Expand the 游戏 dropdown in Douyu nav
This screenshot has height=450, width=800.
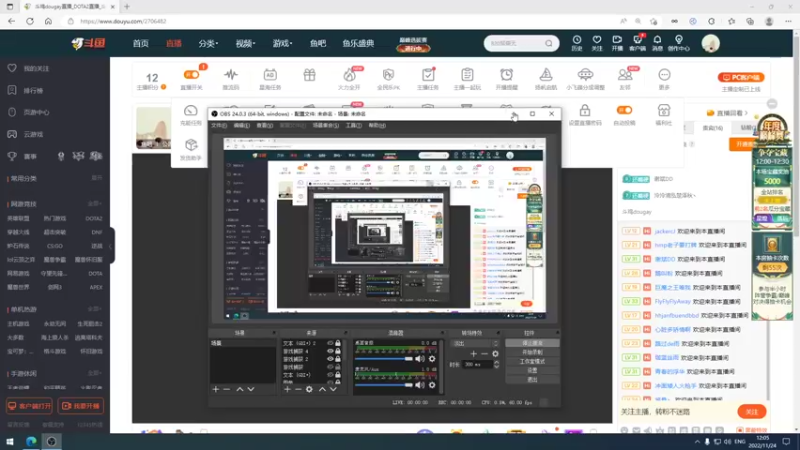[x=282, y=43]
